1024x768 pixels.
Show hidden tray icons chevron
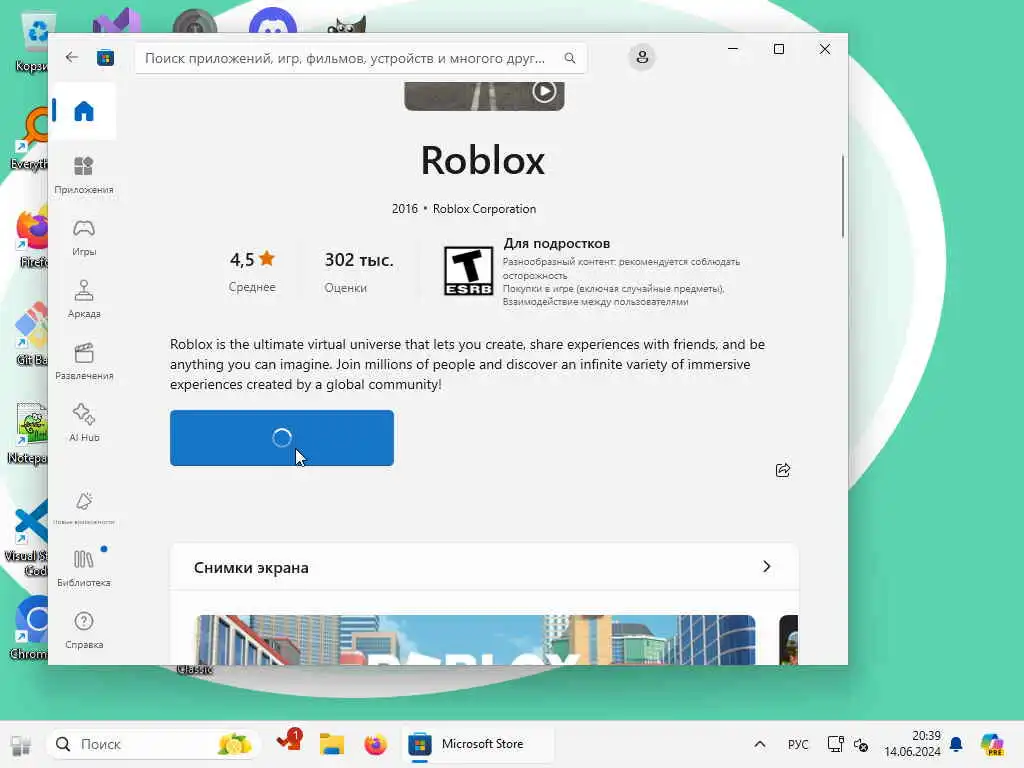[x=760, y=744]
